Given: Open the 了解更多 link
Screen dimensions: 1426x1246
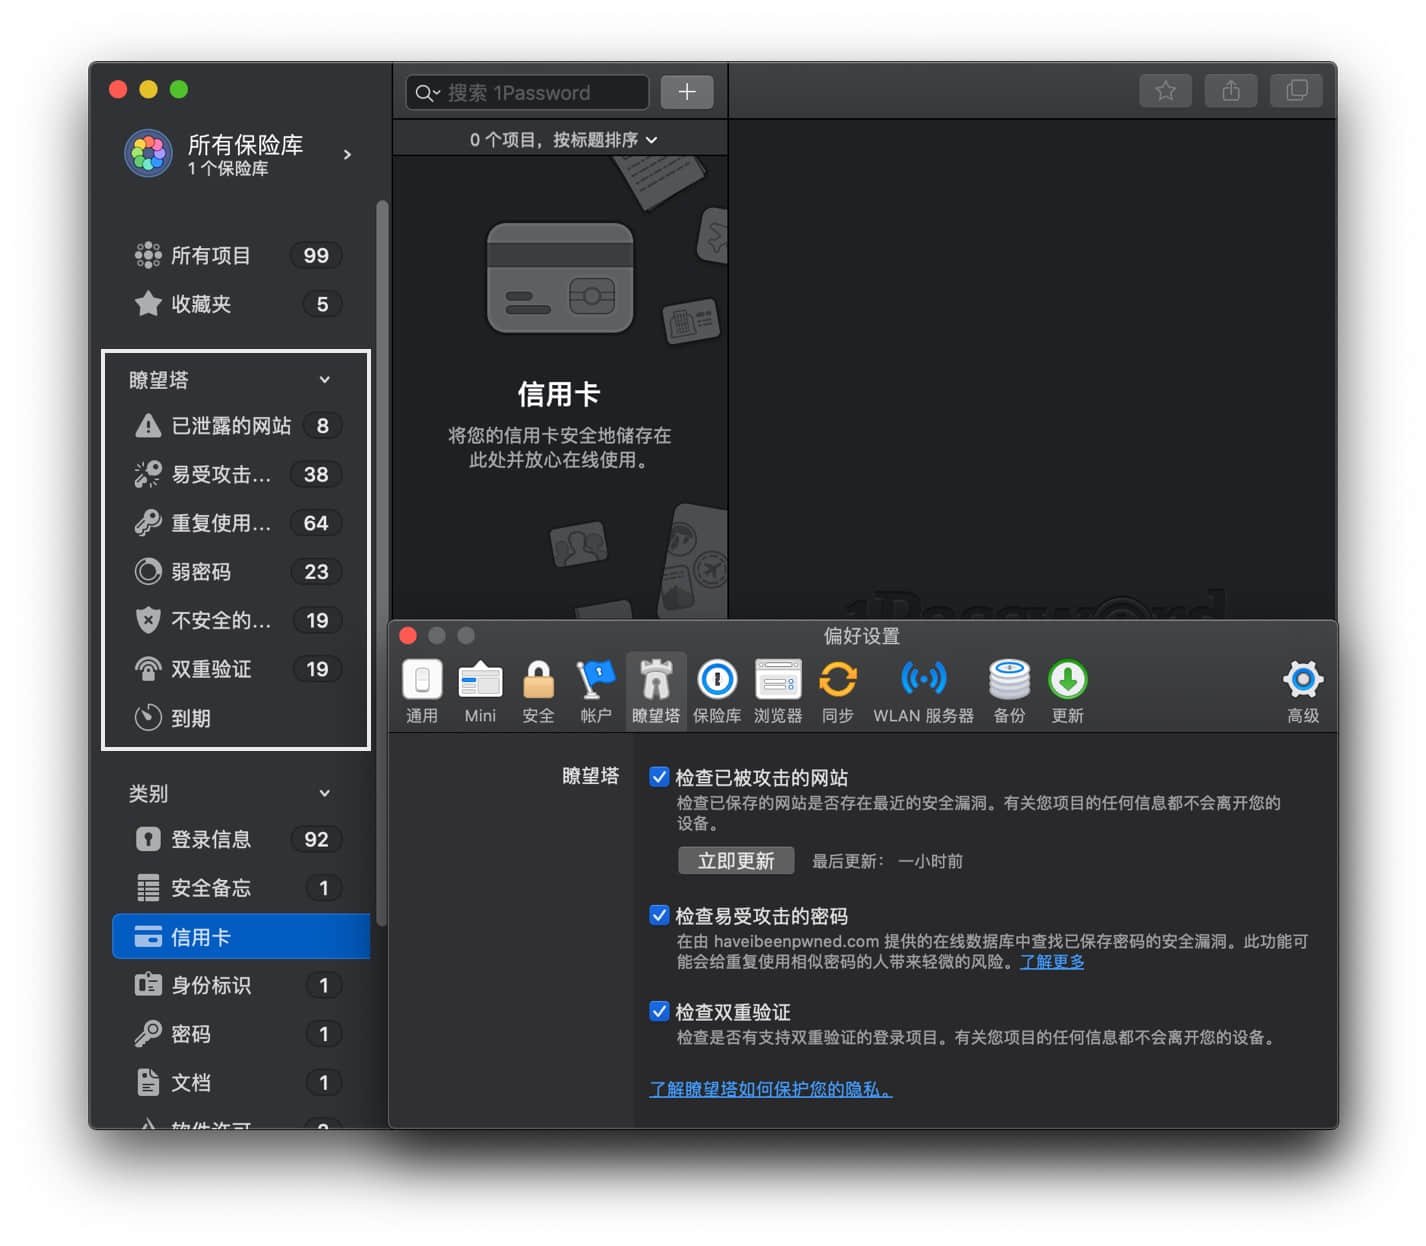Looking at the screenshot, I should [1052, 962].
